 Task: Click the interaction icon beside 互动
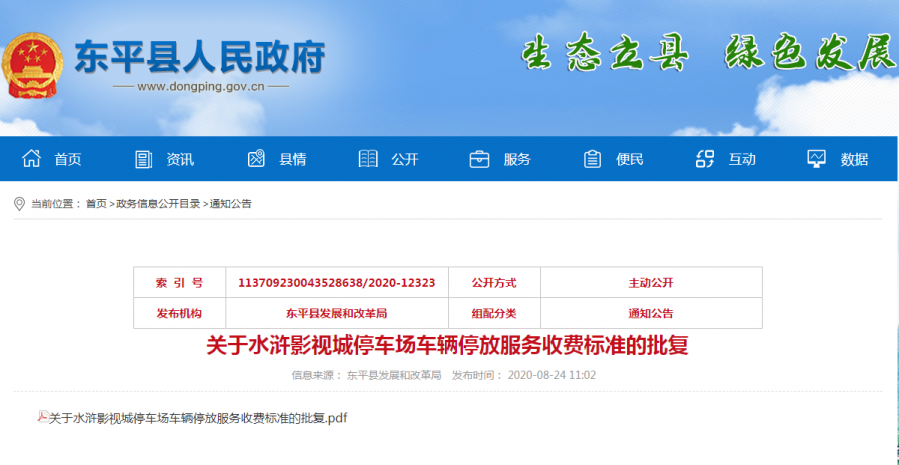(x=705, y=159)
